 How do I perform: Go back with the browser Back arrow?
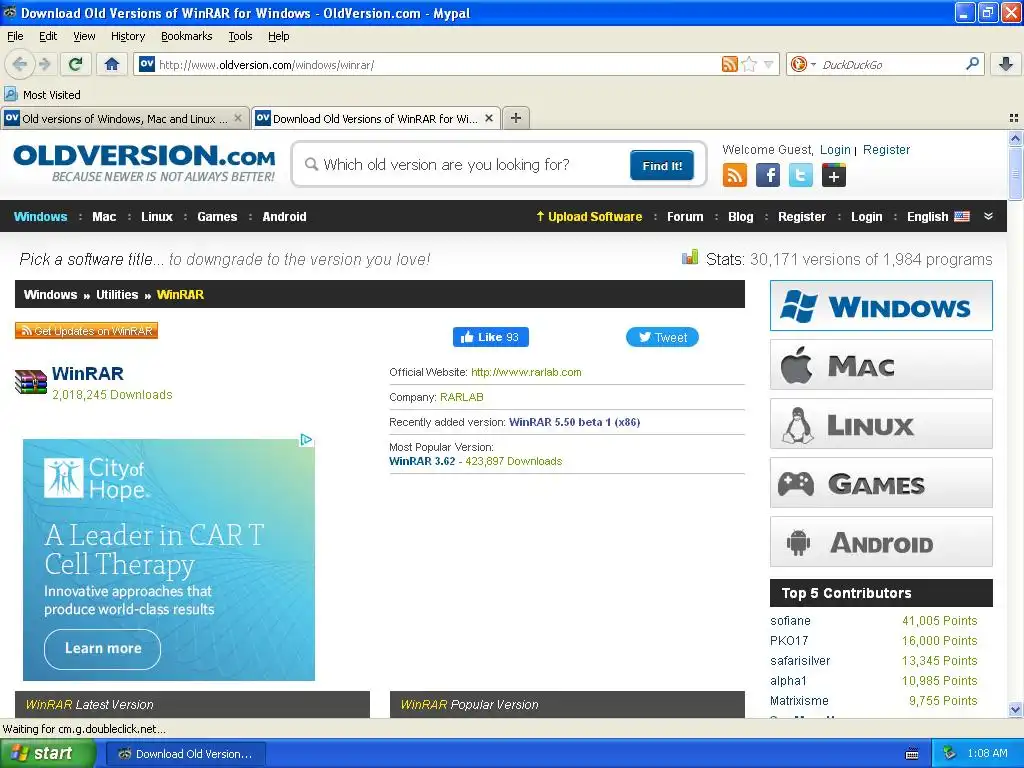[x=19, y=64]
